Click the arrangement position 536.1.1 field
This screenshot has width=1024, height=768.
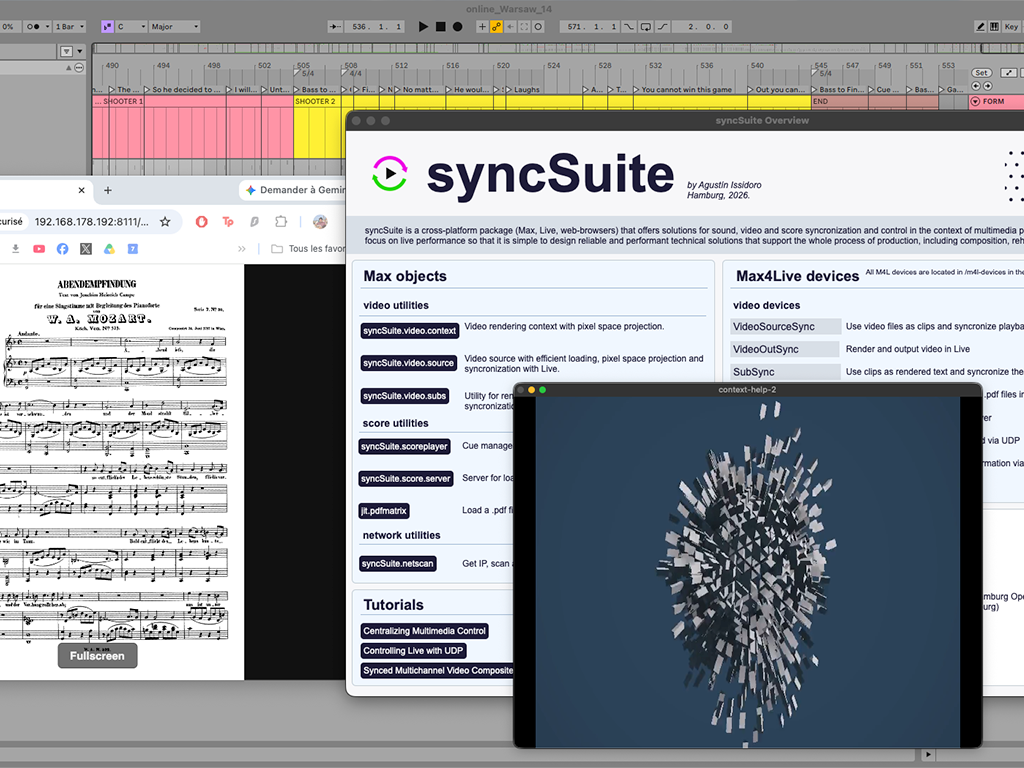(375, 27)
